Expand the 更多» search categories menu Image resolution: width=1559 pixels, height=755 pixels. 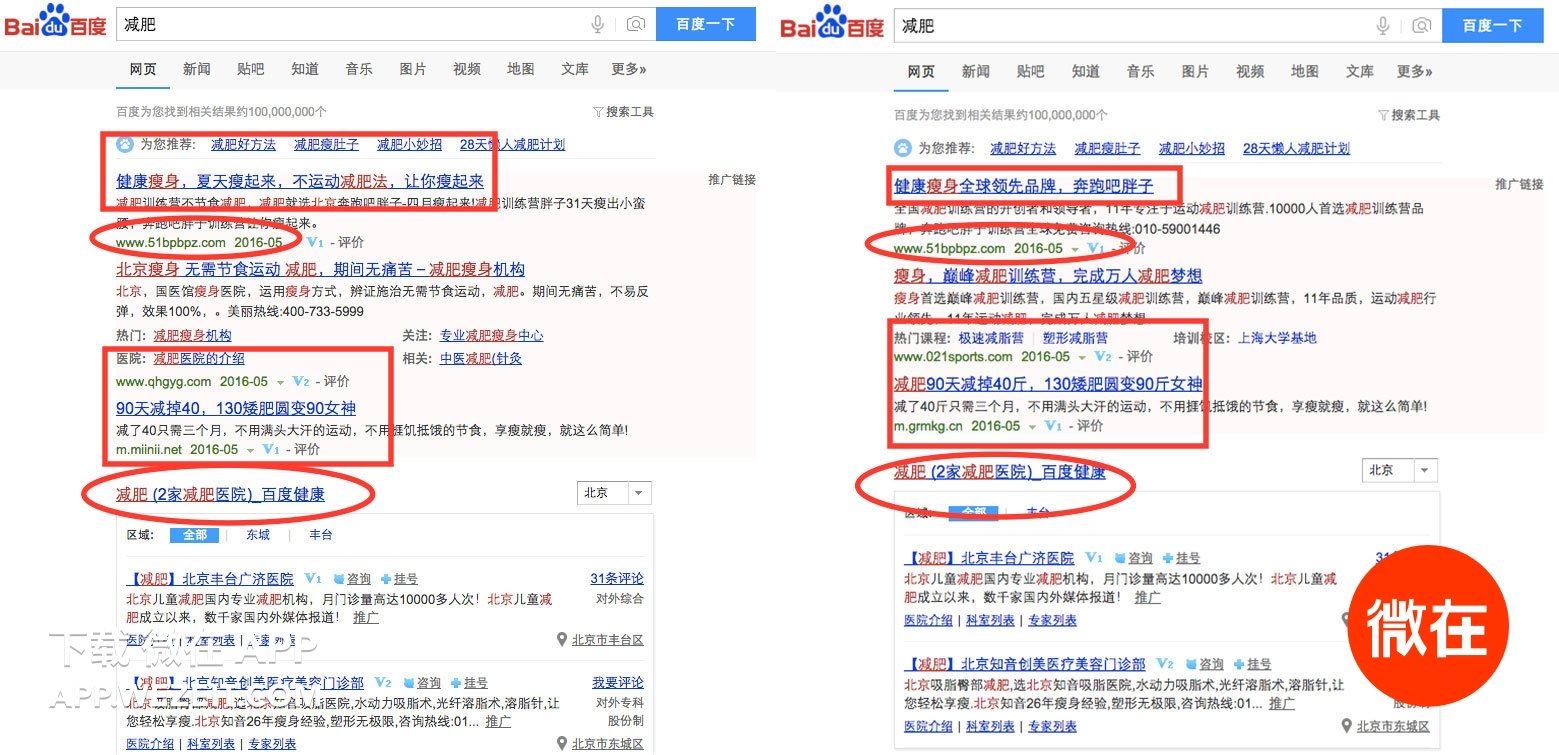point(629,69)
